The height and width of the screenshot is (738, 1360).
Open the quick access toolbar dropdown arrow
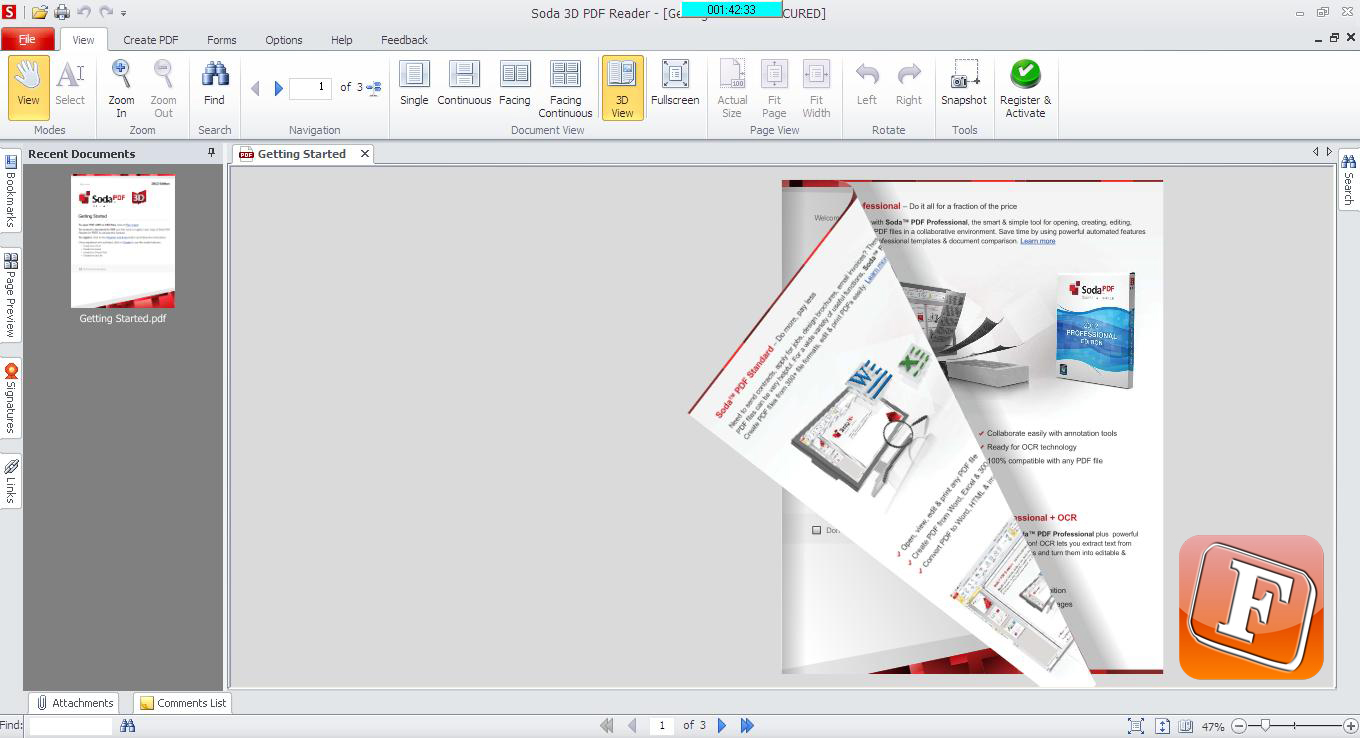click(x=124, y=13)
